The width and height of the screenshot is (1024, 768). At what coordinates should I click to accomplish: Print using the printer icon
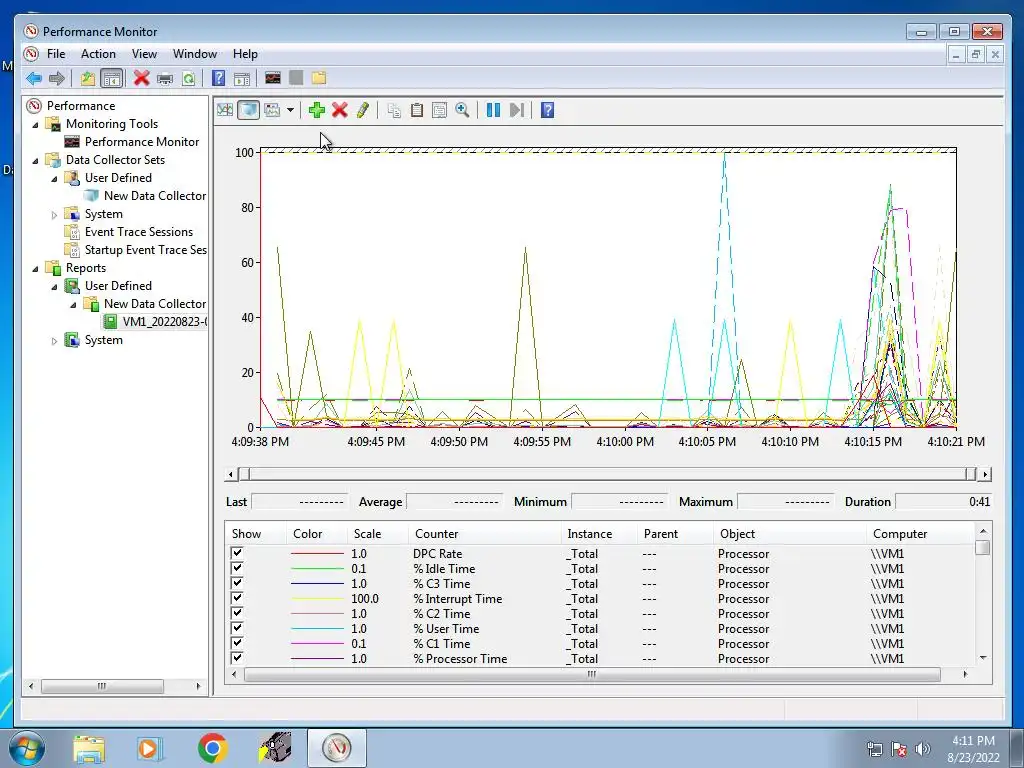(x=165, y=78)
